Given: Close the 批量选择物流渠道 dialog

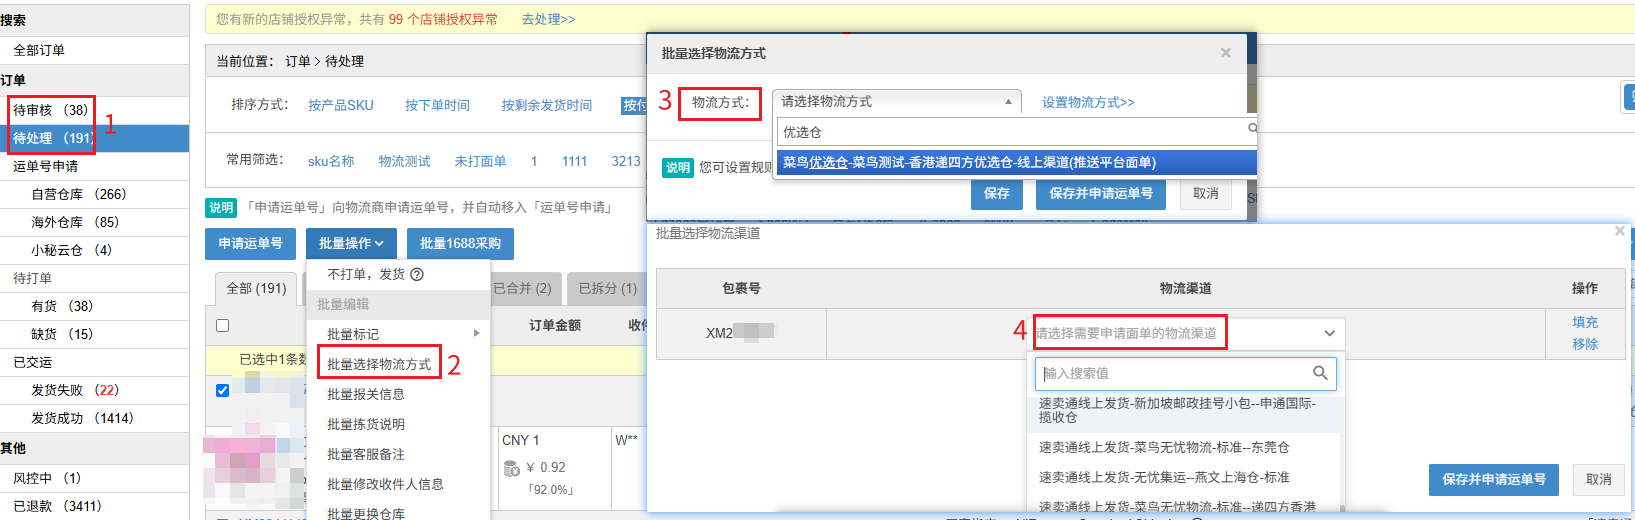Looking at the screenshot, I should tap(1620, 231).
